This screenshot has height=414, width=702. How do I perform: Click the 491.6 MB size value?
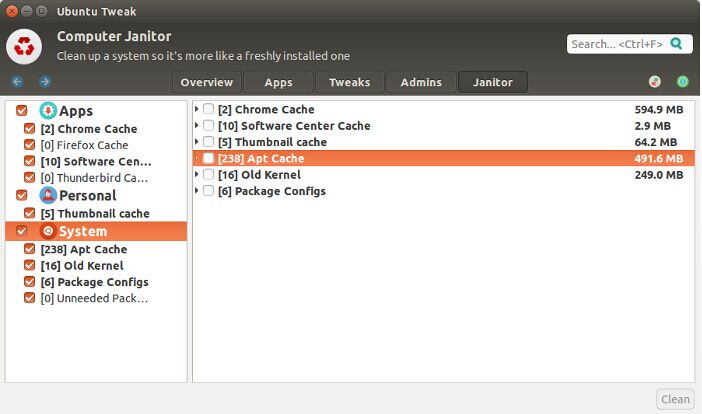pyautogui.click(x=659, y=158)
